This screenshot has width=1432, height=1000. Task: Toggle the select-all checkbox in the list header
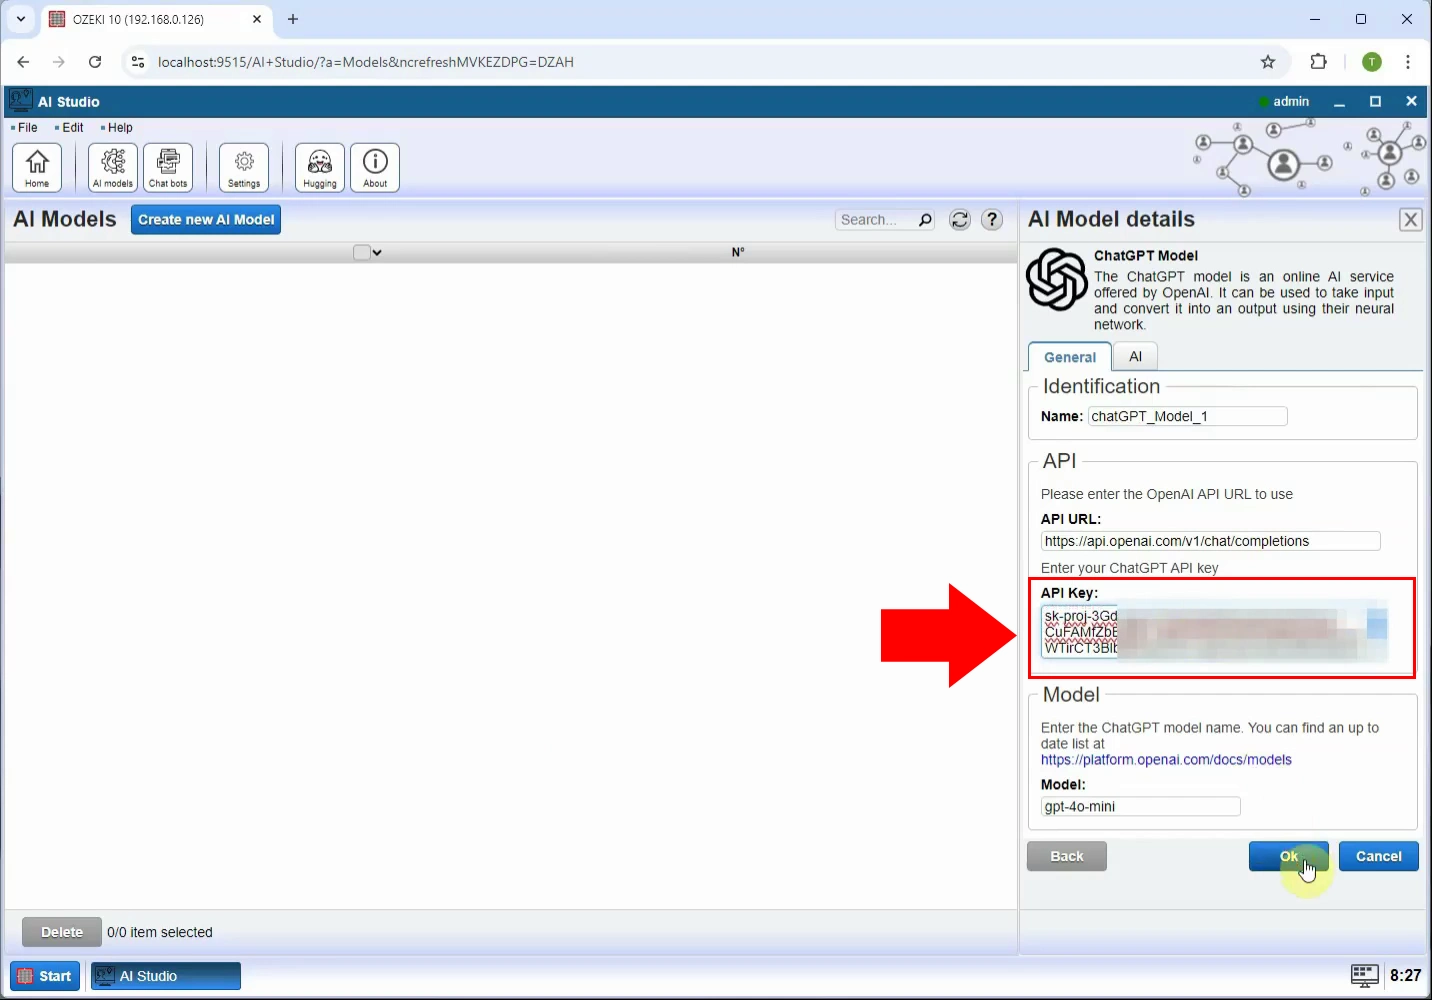(x=361, y=253)
